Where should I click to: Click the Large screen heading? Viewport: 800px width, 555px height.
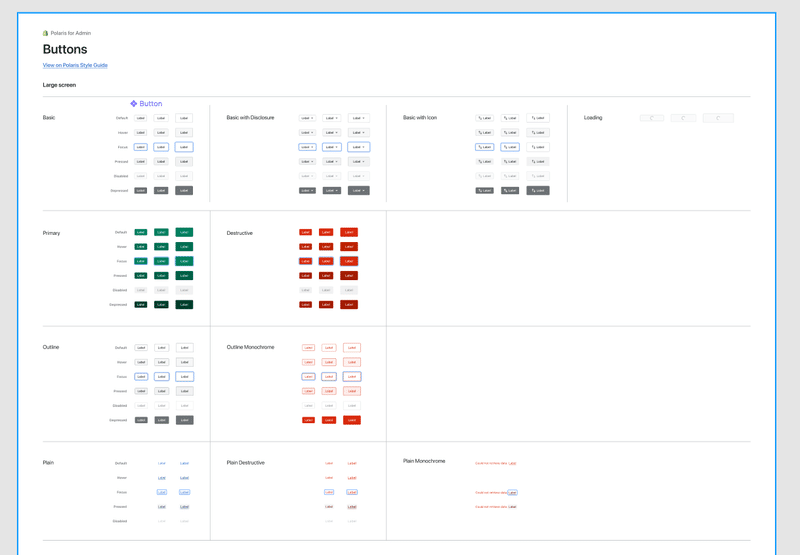pyautogui.click(x=59, y=85)
